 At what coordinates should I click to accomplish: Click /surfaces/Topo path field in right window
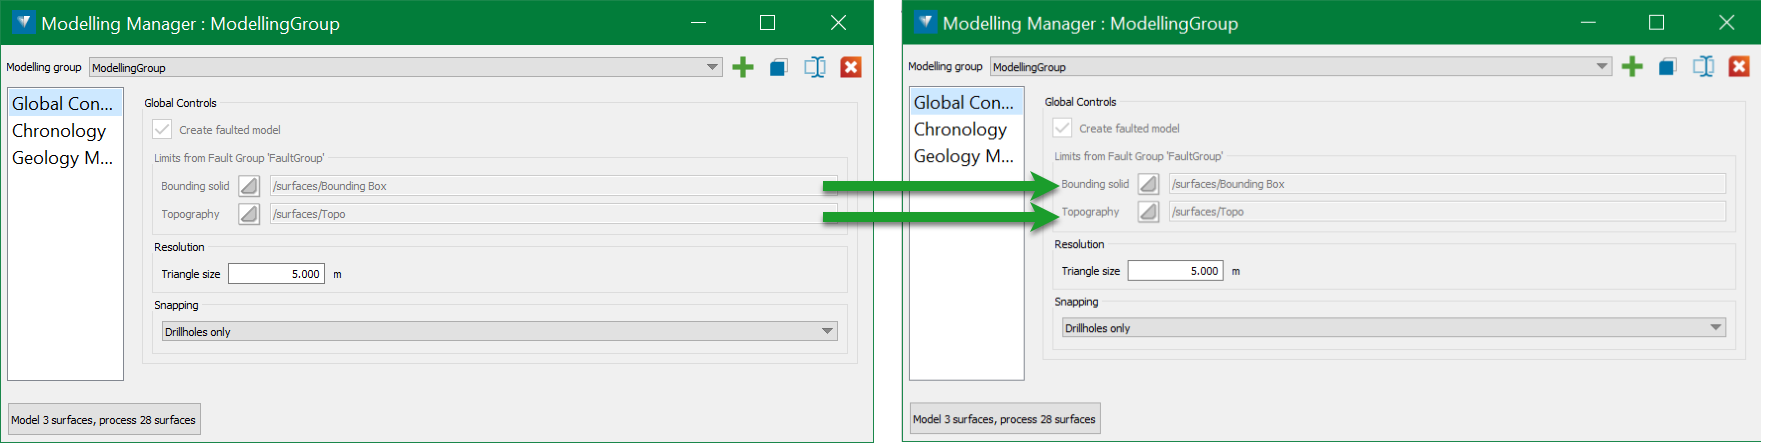pos(1446,212)
